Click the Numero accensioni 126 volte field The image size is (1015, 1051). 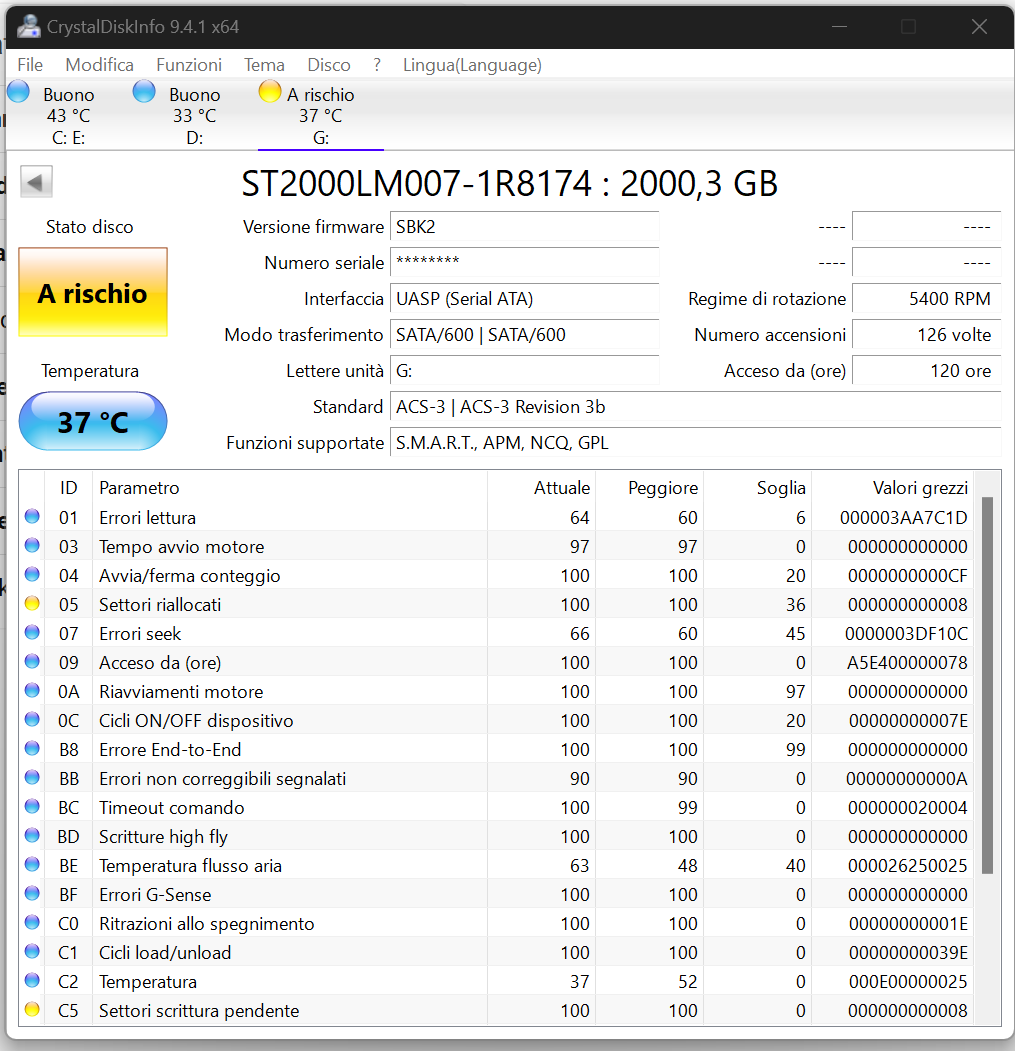coord(927,334)
